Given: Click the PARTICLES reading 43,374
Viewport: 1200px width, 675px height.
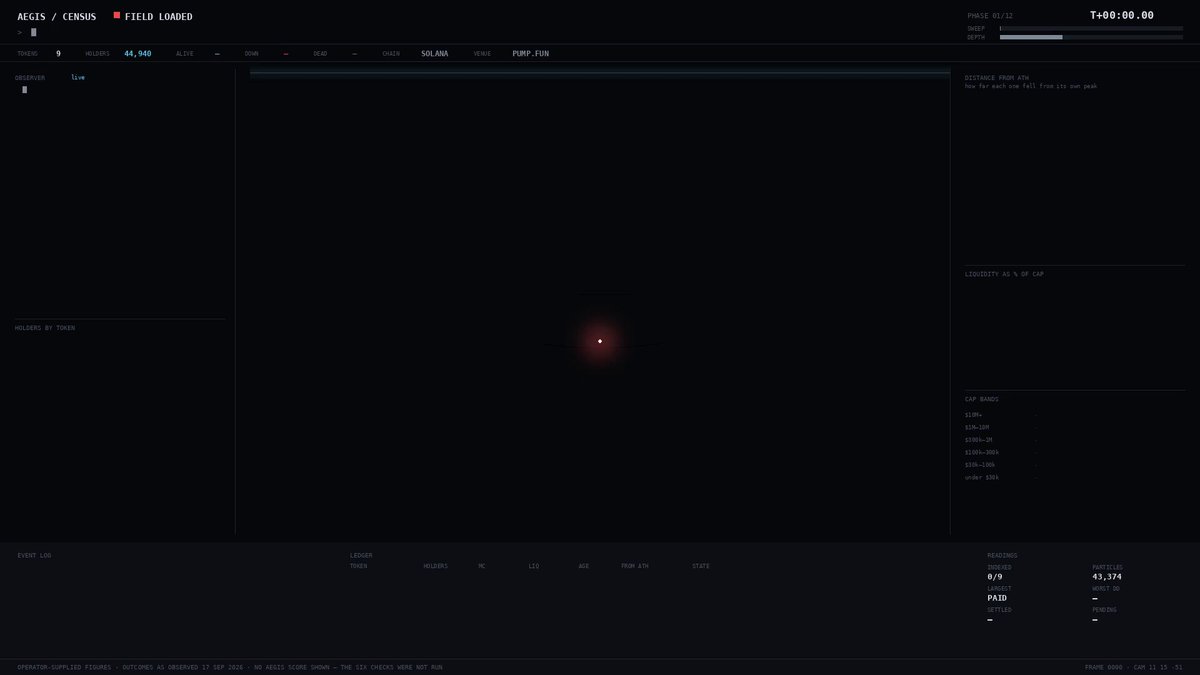Looking at the screenshot, I should [x=1107, y=577].
